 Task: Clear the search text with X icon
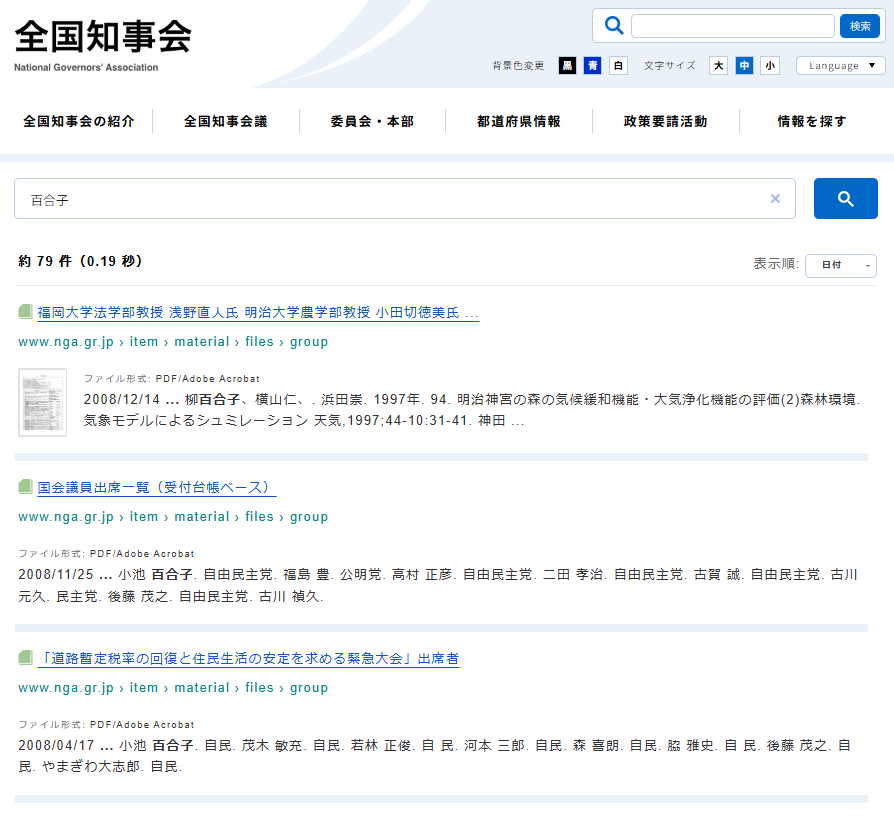(775, 199)
